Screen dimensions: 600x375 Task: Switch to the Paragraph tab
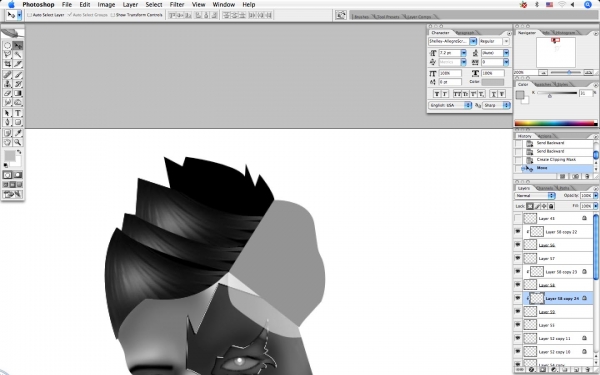(x=465, y=33)
